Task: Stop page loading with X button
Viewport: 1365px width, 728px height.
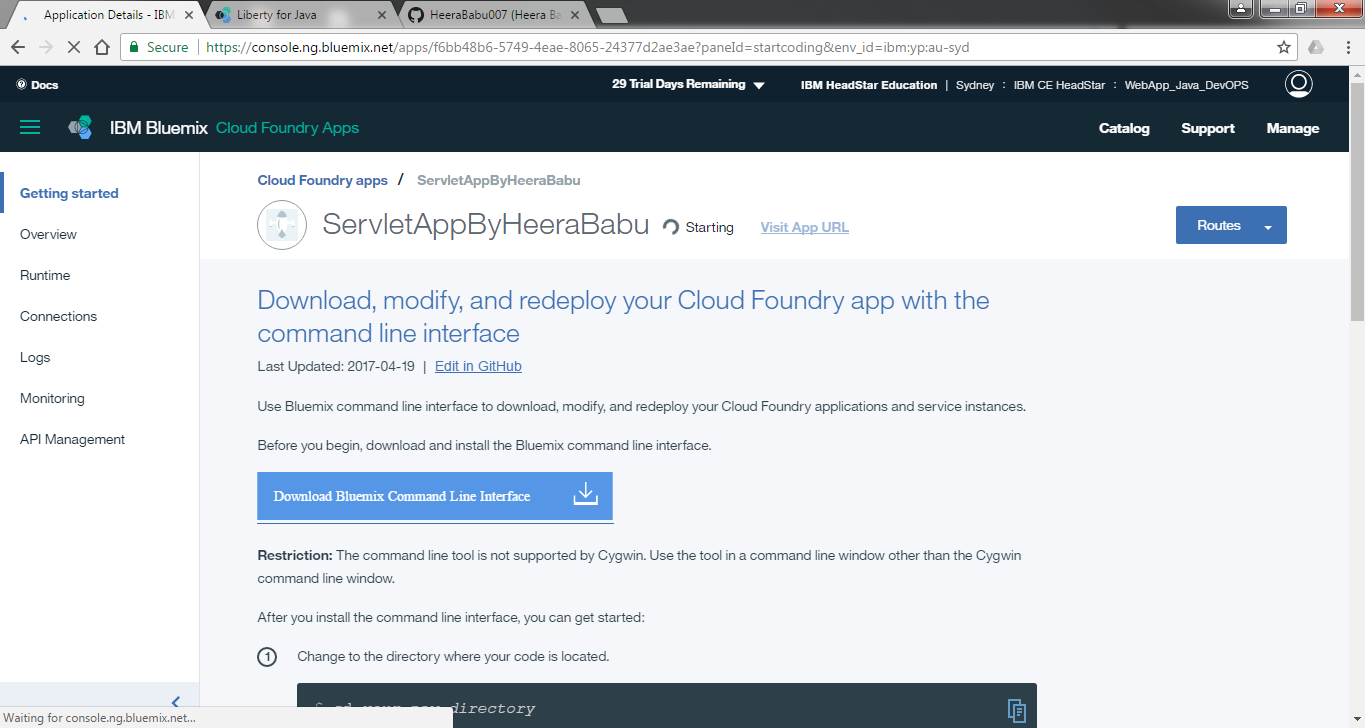Action: coord(75,47)
